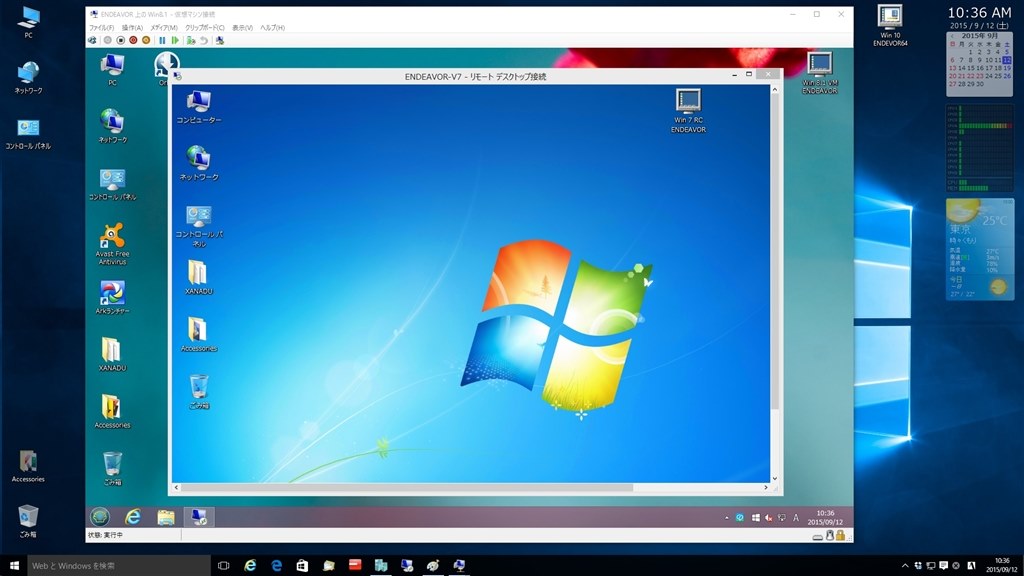The height and width of the screenshot is (576, 1024).
Task: Select Accessories folder on Windows 7 desktop
Action: pyautogui.click(x=199, y=335)
